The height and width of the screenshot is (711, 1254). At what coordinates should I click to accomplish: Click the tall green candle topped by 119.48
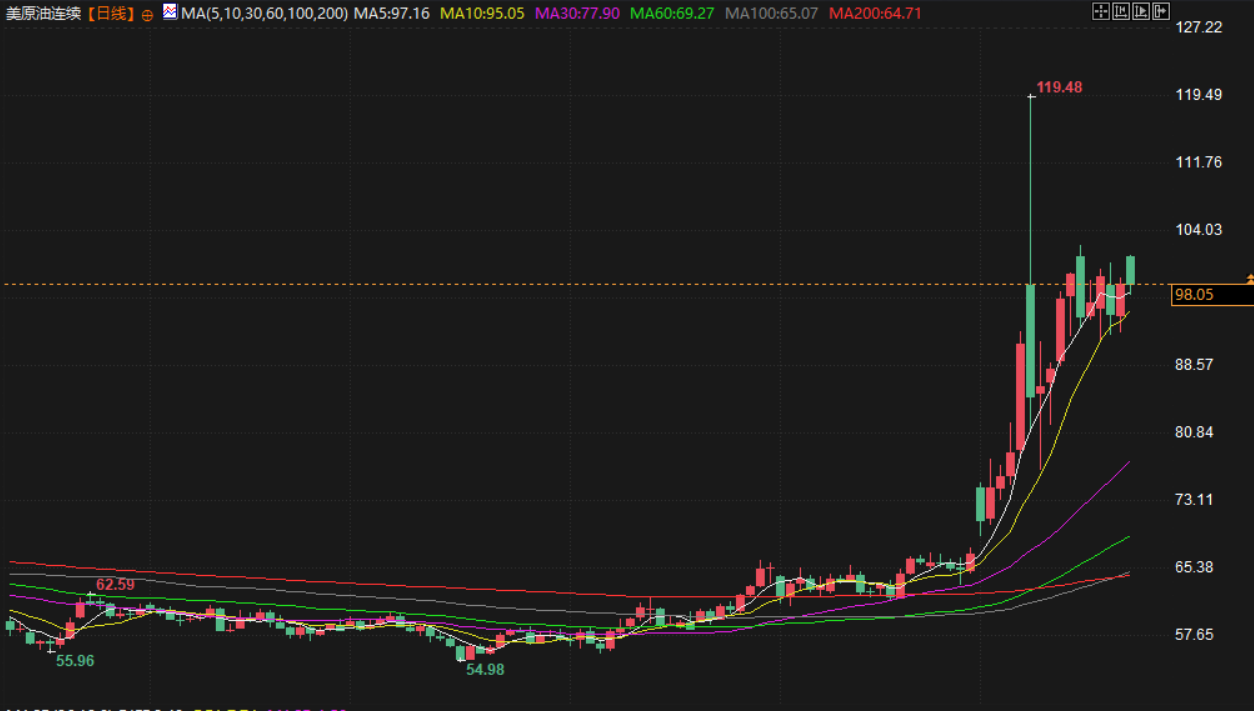1030,340
